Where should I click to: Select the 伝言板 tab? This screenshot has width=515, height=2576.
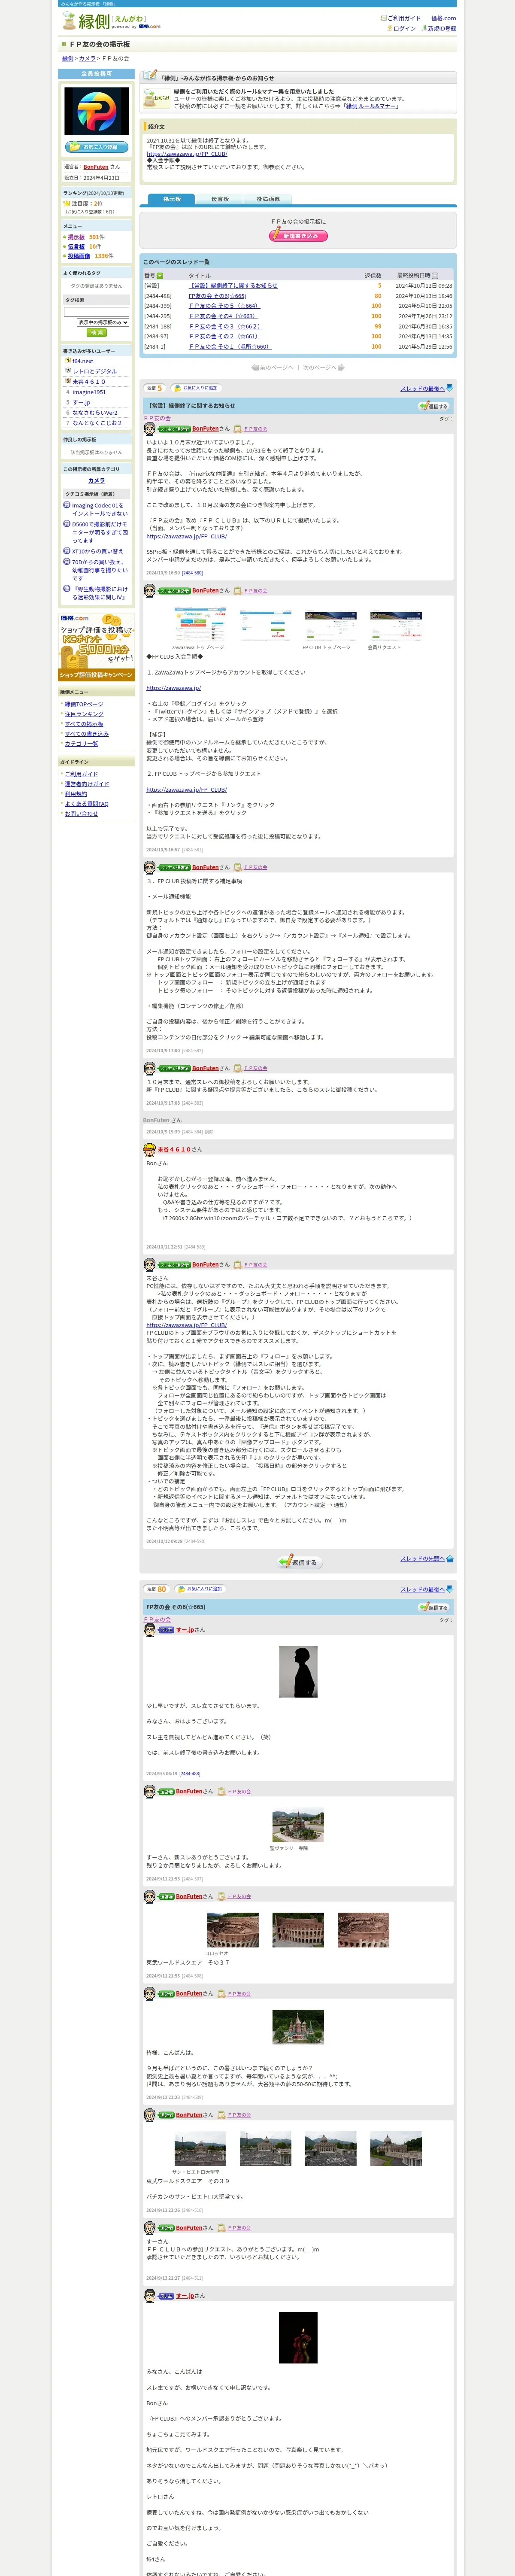[x=220, y=199]
